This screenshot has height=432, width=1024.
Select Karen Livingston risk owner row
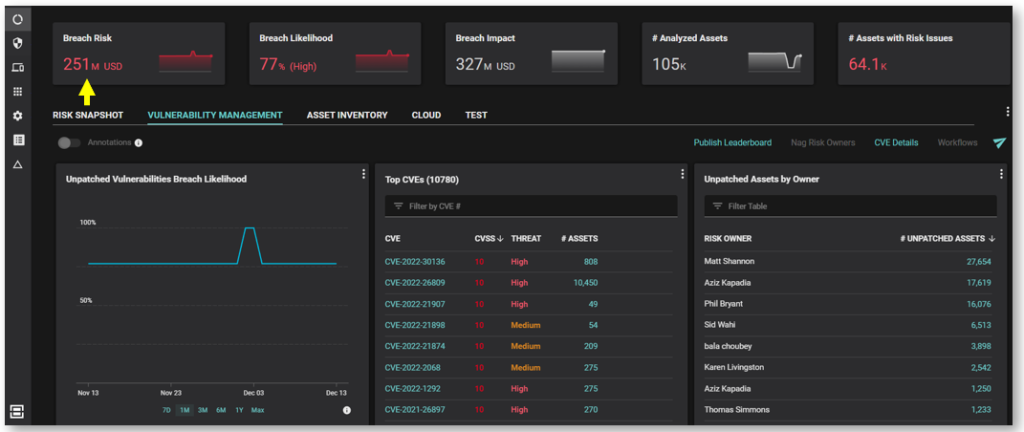click(850, 367)
